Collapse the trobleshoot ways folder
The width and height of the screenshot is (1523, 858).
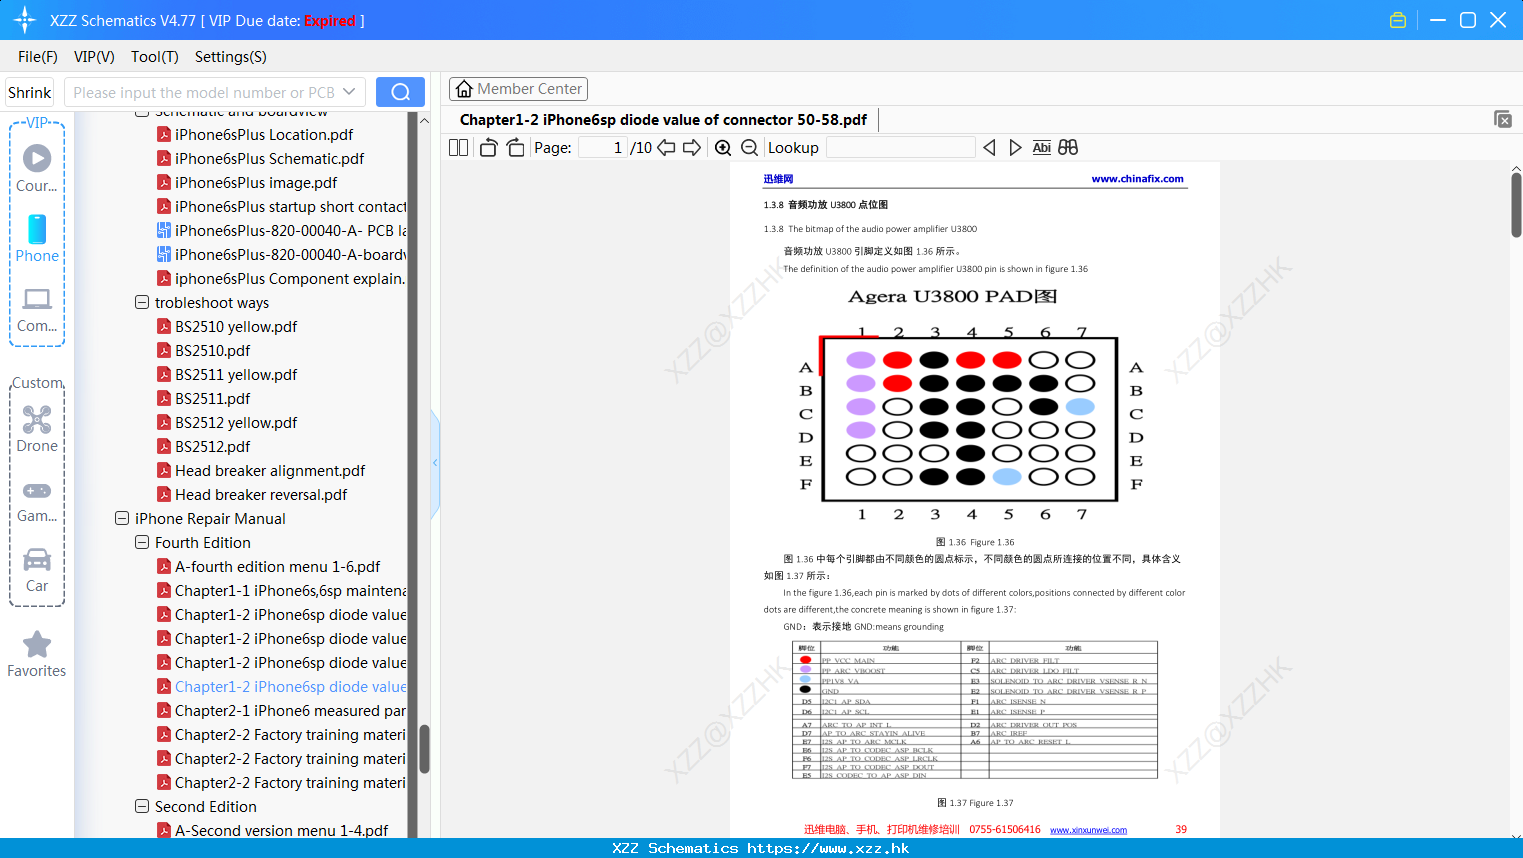click(x=142, y=302)
